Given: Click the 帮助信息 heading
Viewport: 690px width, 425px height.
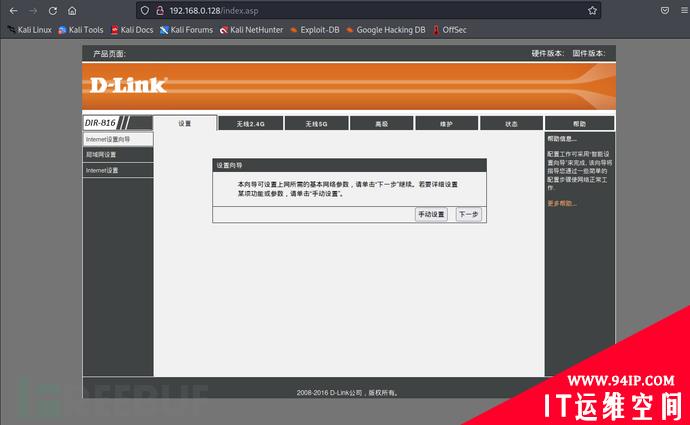Looking at the screenshot, I should click(562, 139).
